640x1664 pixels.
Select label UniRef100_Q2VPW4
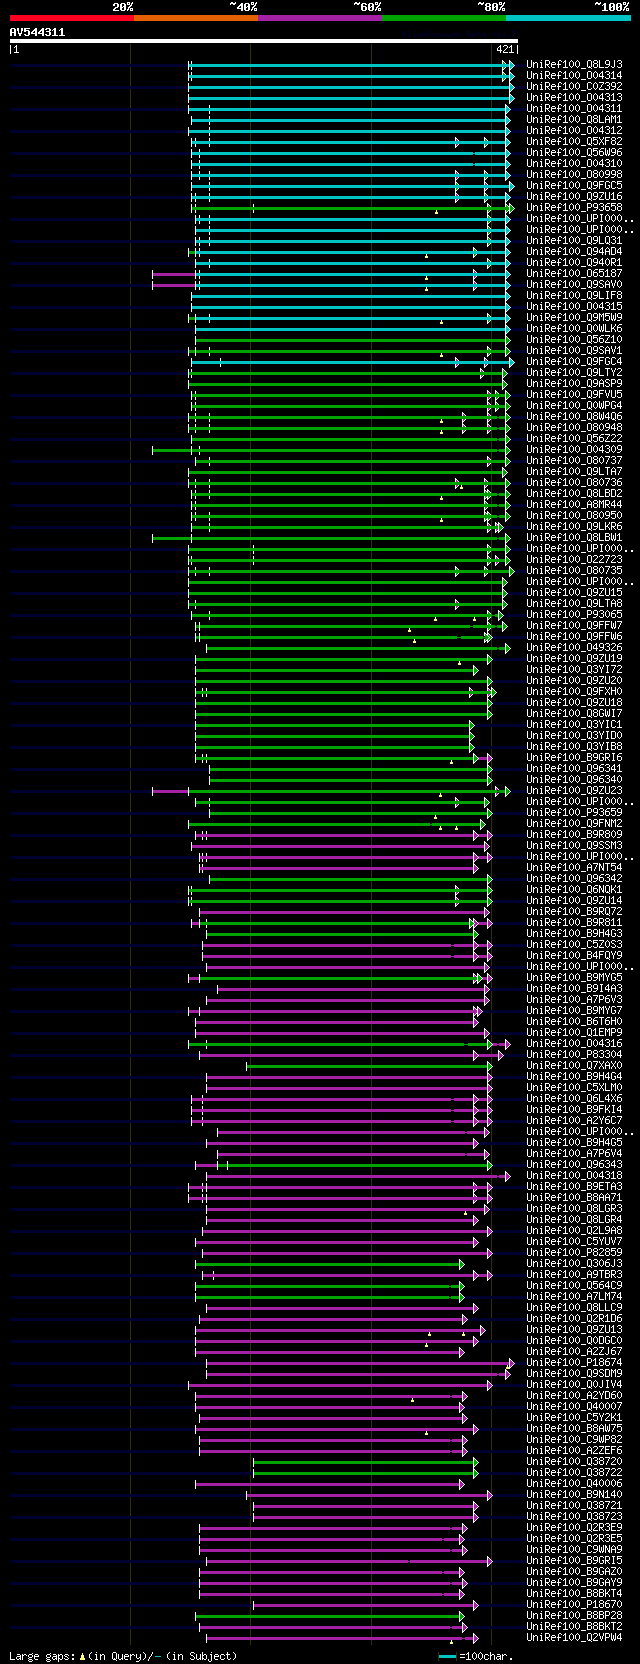574,1637
